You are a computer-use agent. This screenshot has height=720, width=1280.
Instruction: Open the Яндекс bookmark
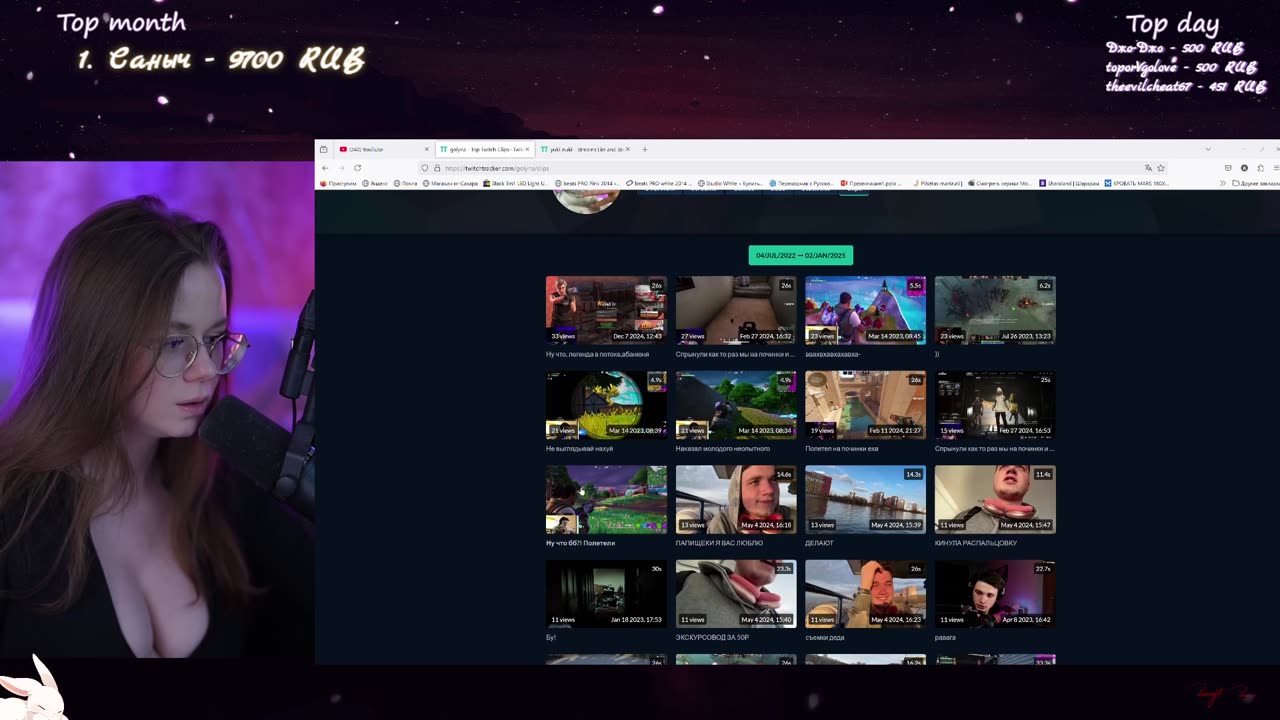tap(377, 183)
